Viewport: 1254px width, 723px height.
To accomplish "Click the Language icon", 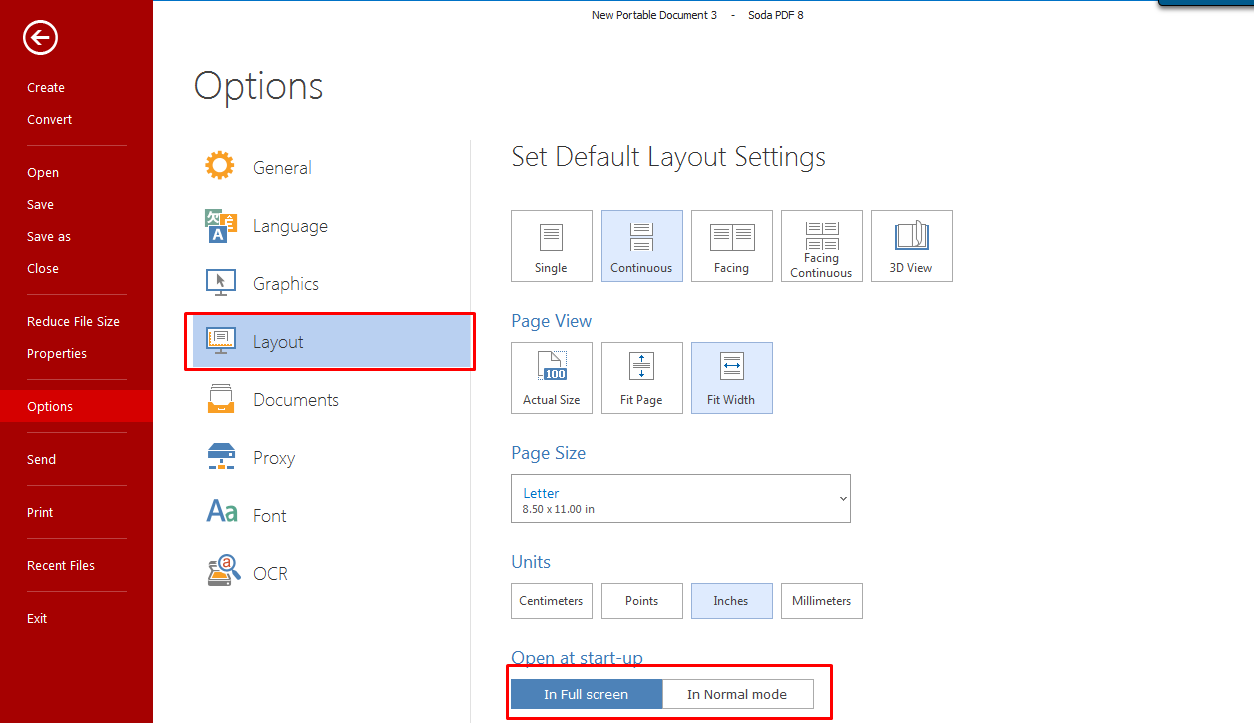I will click(x=220, y=226).
